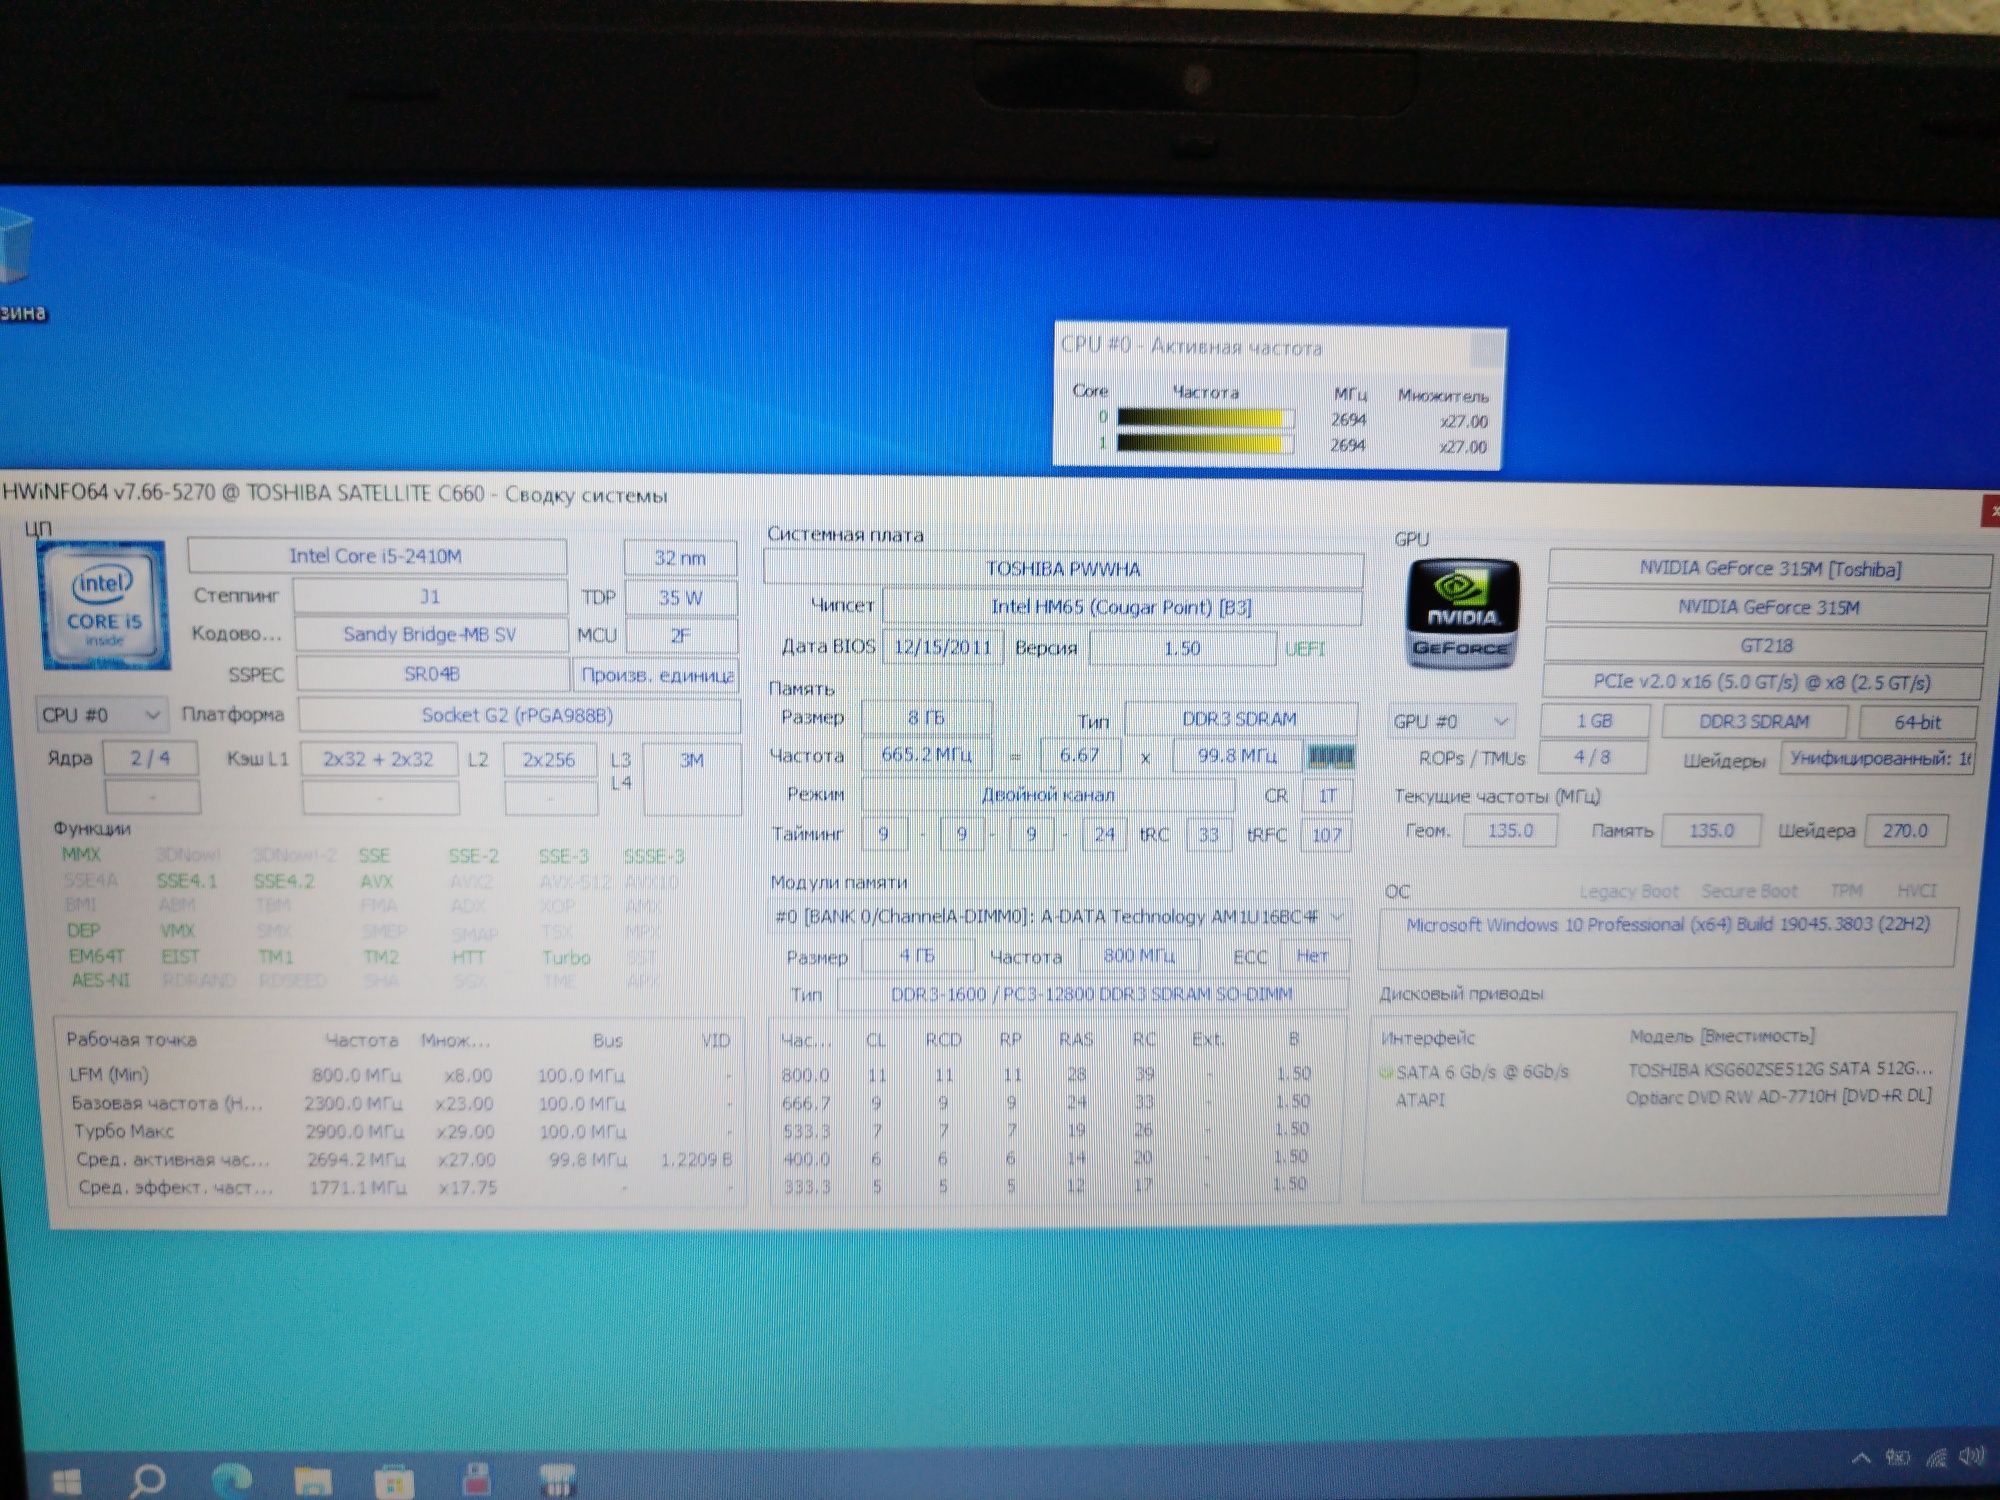Click the 2 / 4 cores field
This screenshot has width=2000, height=1500.
point(150,758)
